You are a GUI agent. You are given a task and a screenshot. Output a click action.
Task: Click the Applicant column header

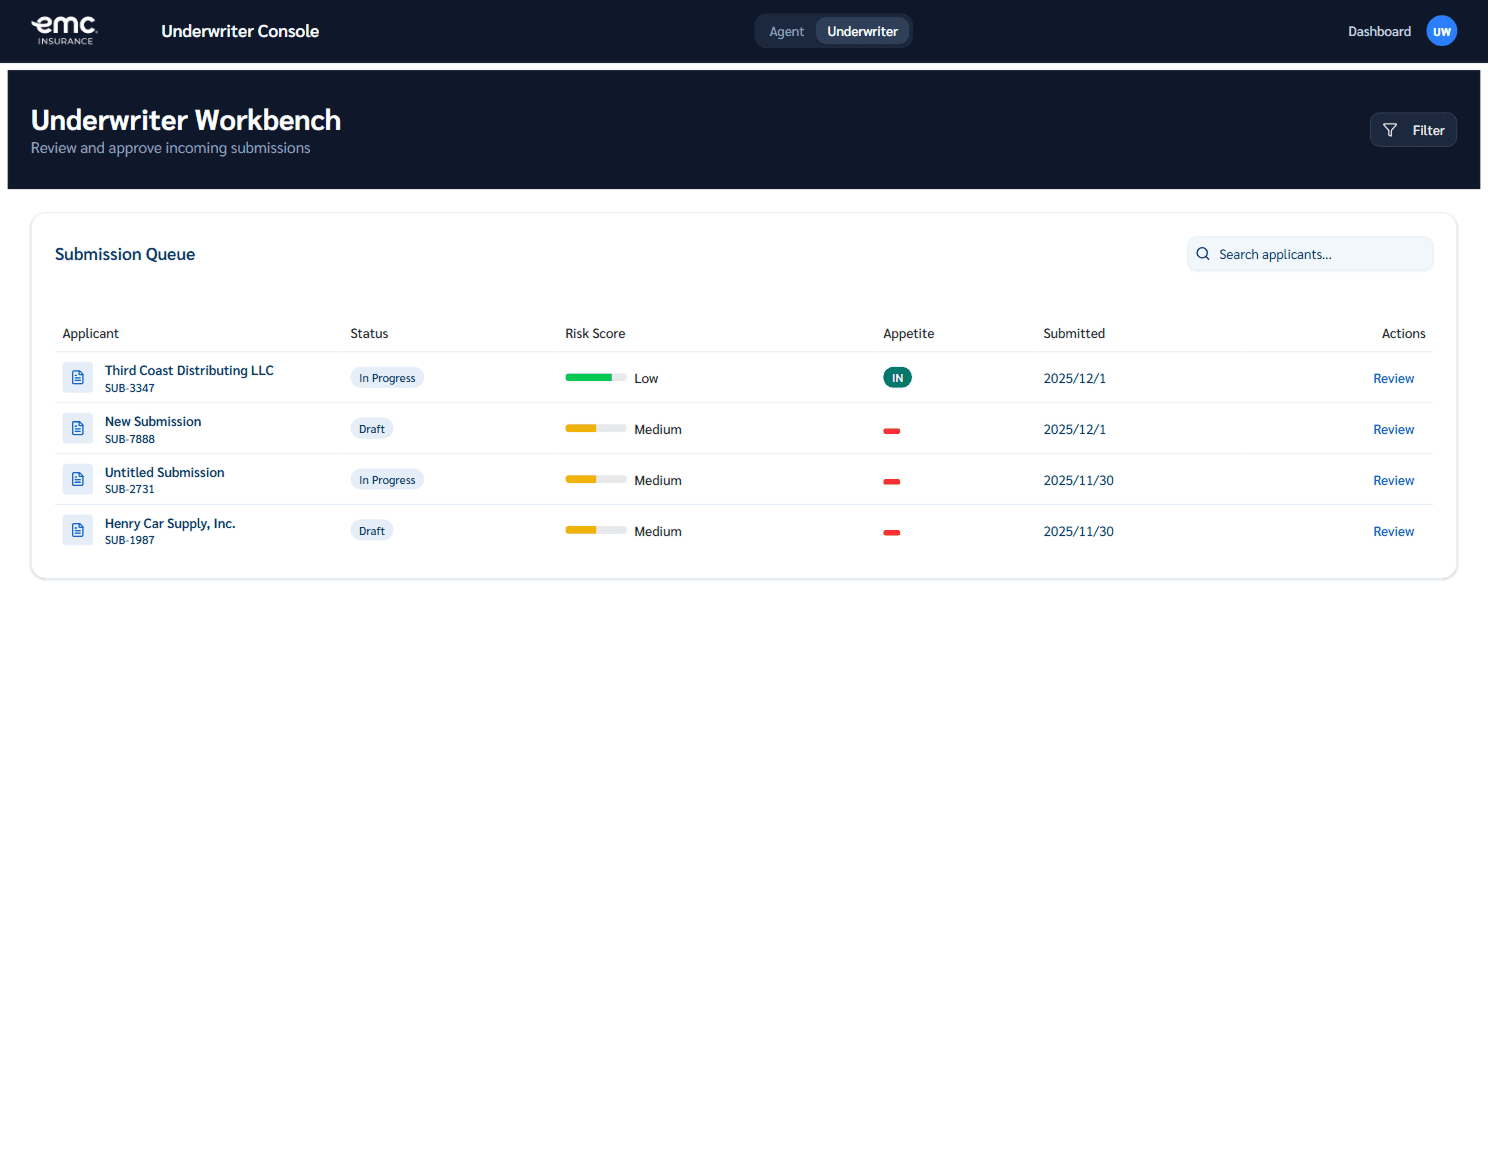click(x=90, y=333)
